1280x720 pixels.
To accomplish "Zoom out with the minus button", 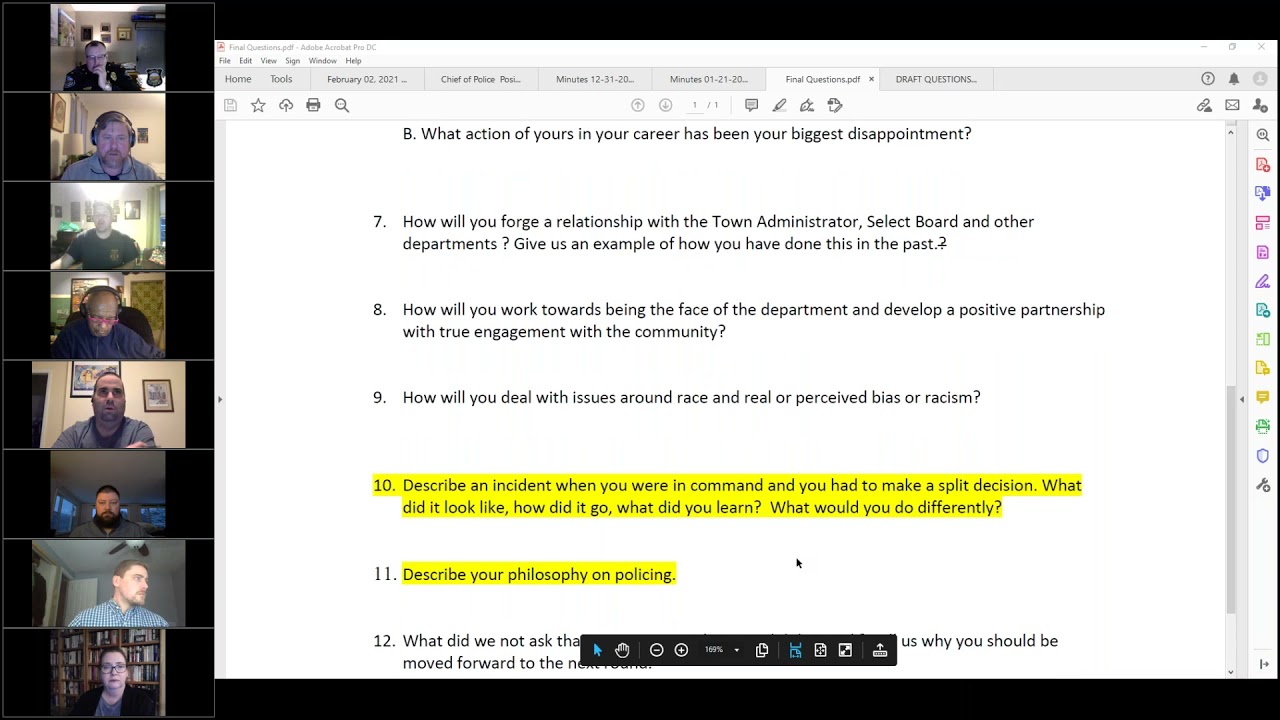I will point(656,650).
